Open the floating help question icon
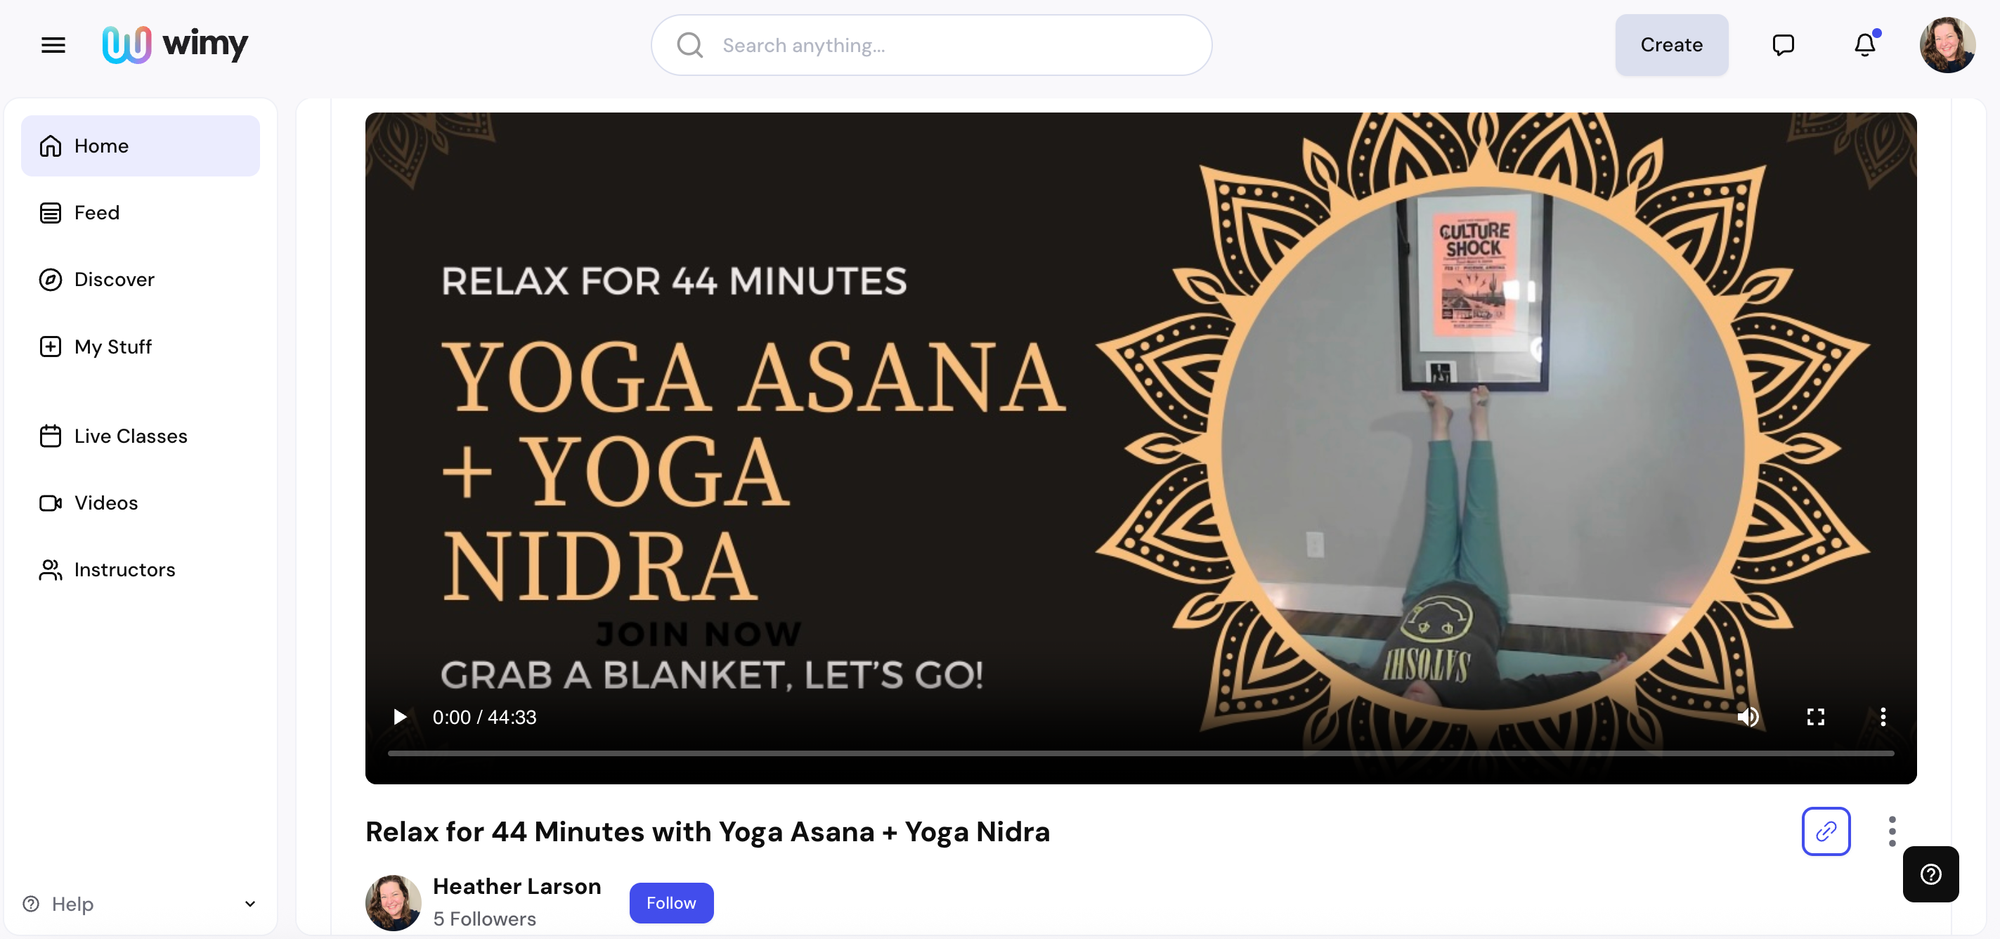 pos(1931,874)
